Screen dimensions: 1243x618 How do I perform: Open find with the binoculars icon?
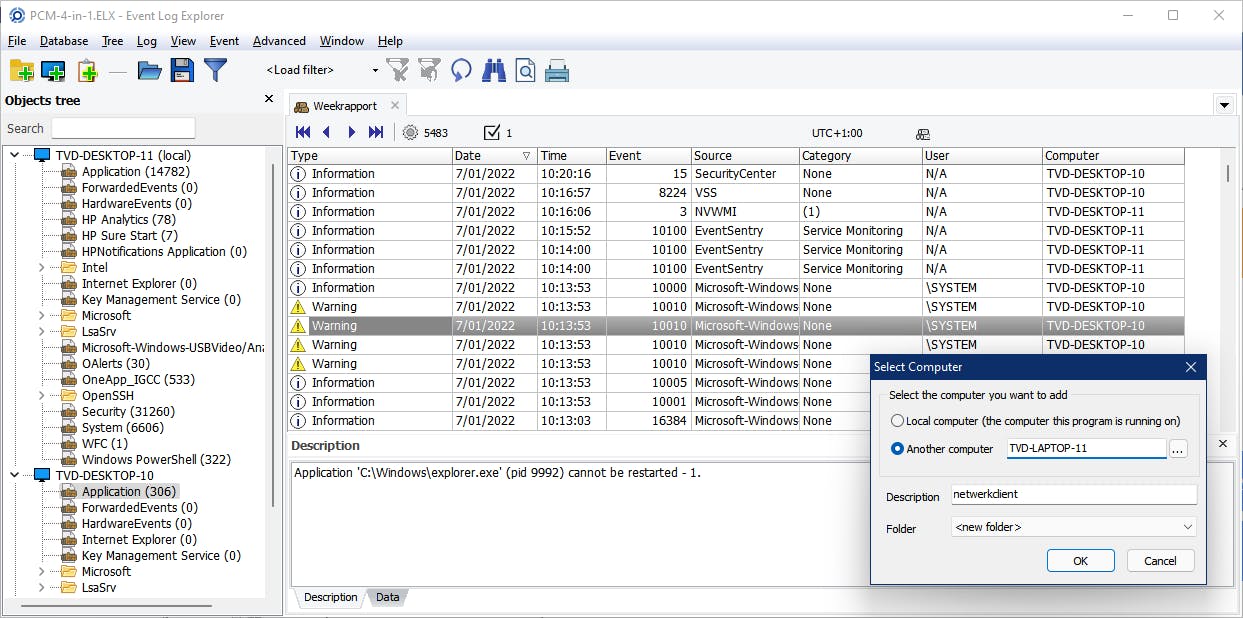(494, 70)
